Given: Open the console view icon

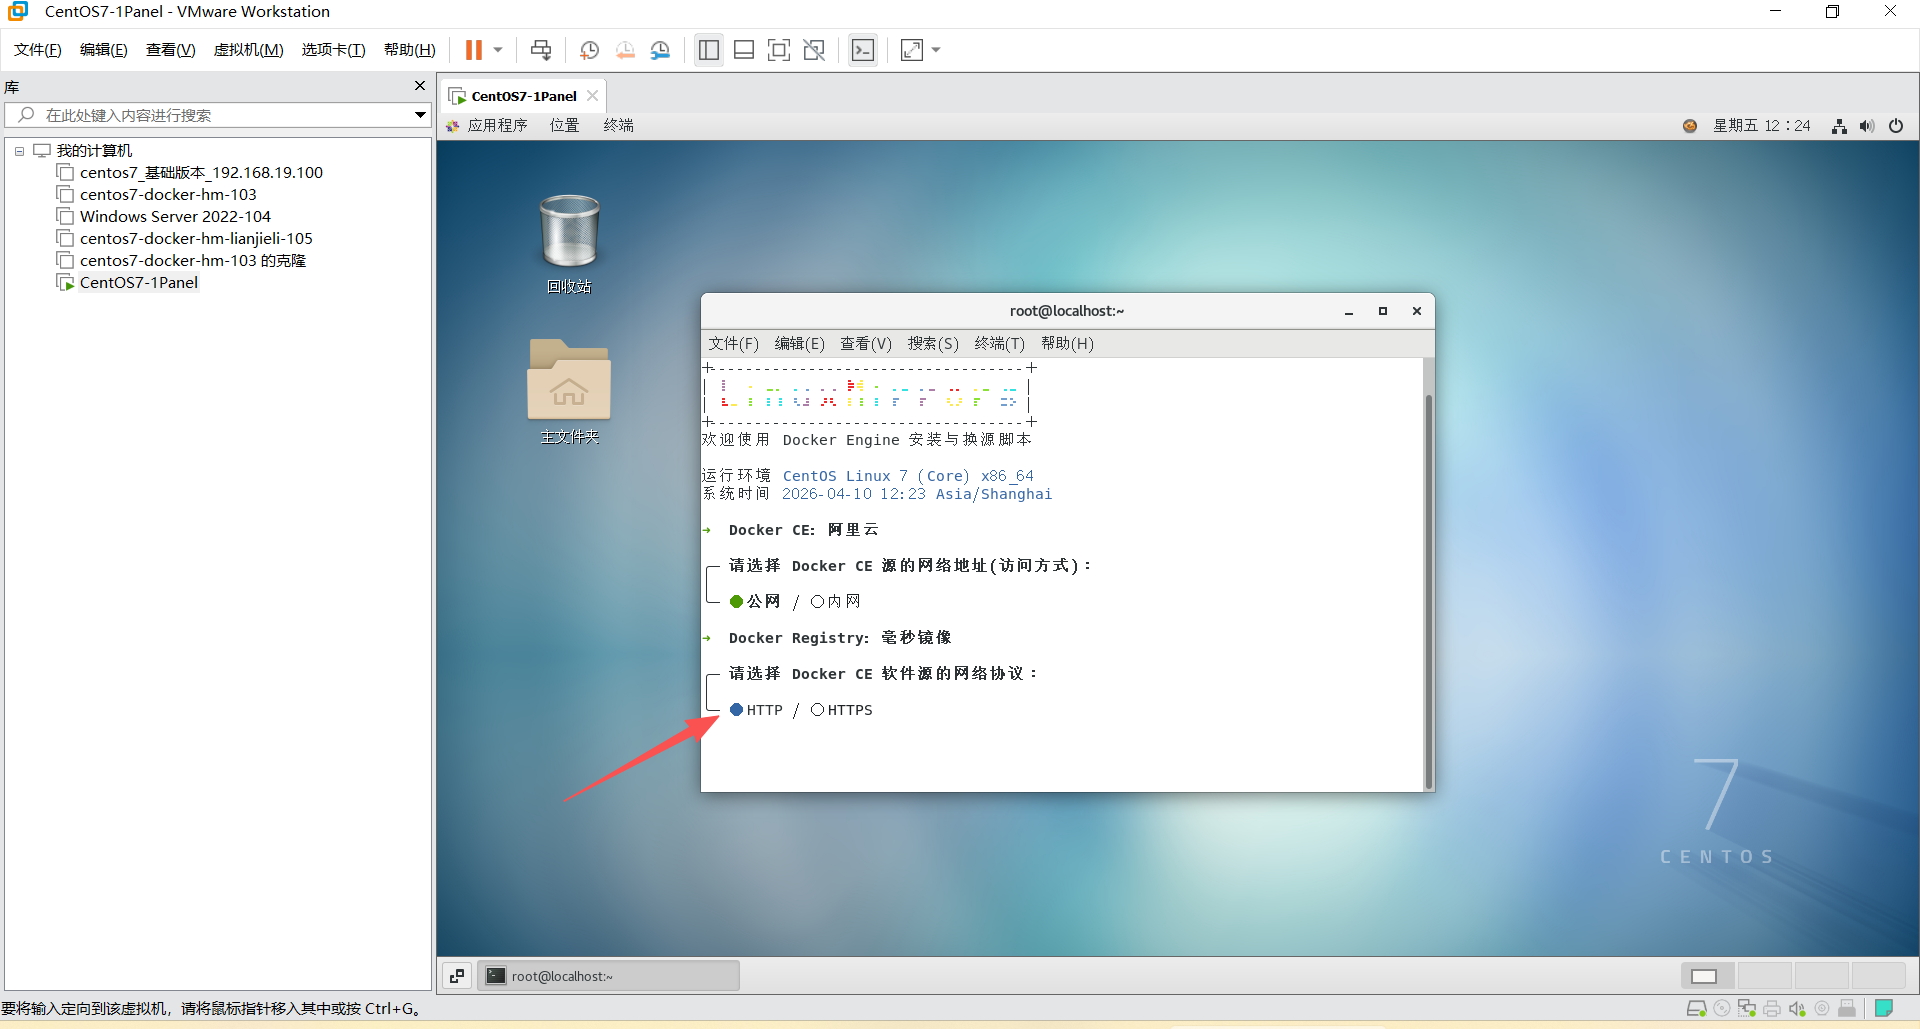Looking at the screenshot, I should click(863, 50).
